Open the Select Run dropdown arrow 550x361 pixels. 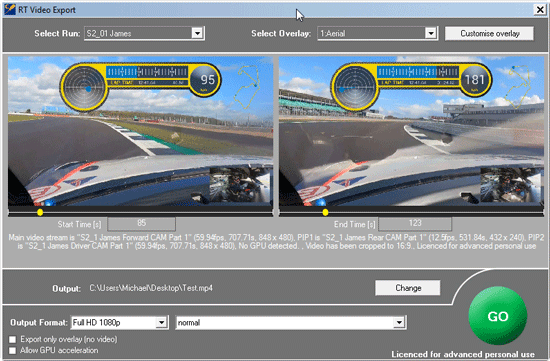pyautogui.click(x=197, y=33)
